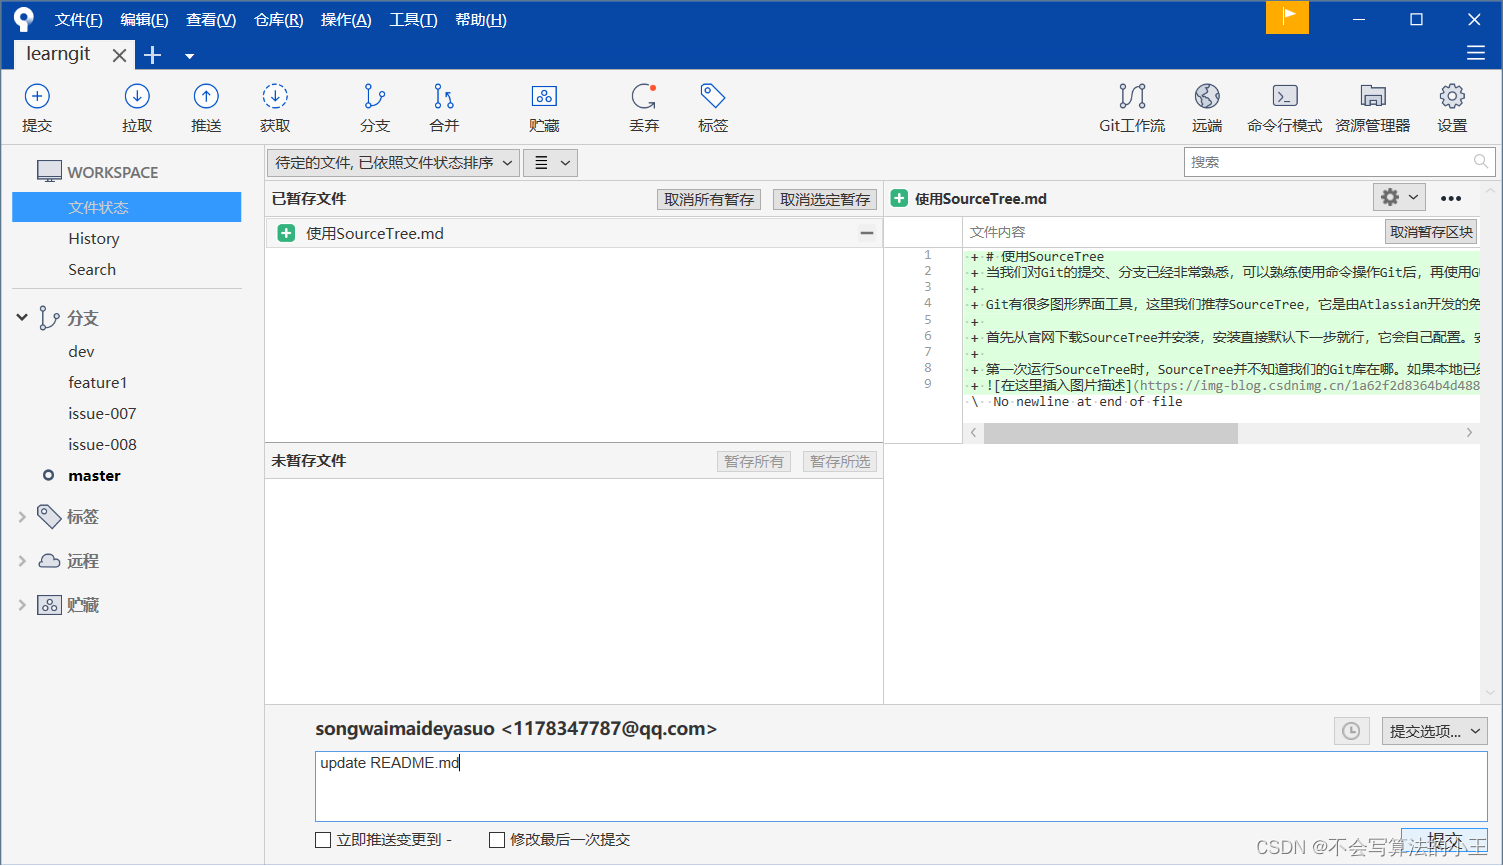Viewport: 1503px width, 866px height.
Task: Click the Commit (提交) toolbar icon
Action: (37, 96)
